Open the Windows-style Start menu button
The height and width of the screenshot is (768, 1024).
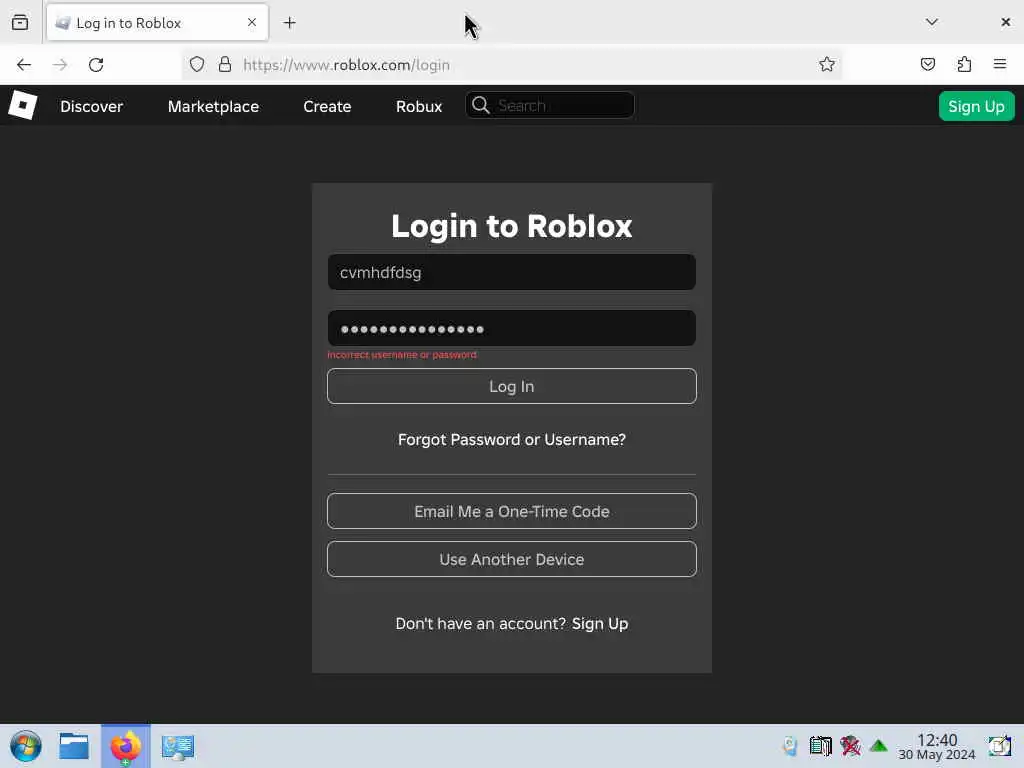tap(25, 746)
